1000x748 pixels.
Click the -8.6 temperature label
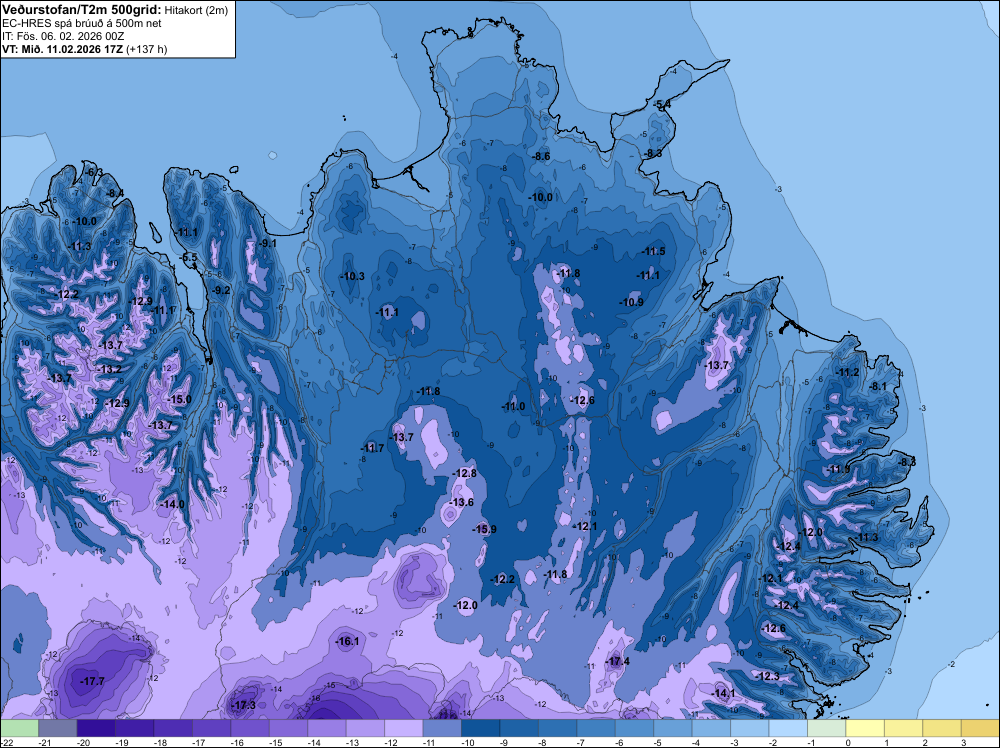pyautogui.click(x=542, y=156)
